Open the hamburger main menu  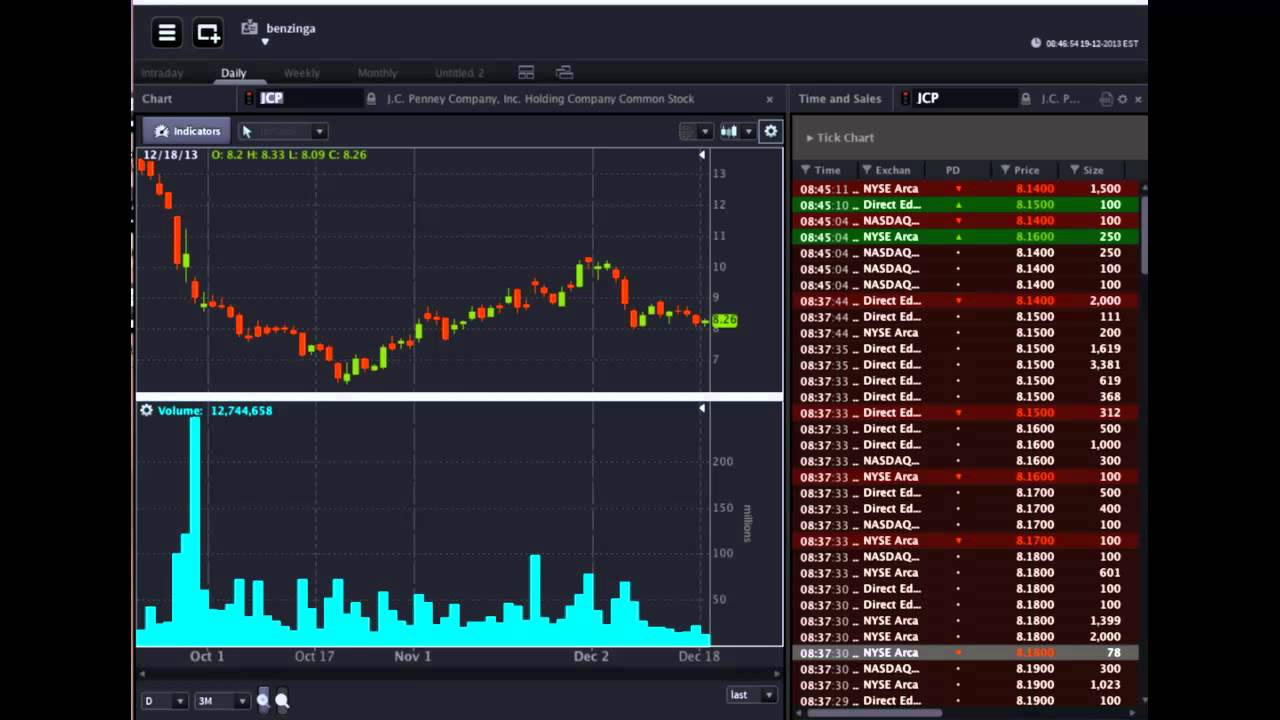(x=167, y=33)
